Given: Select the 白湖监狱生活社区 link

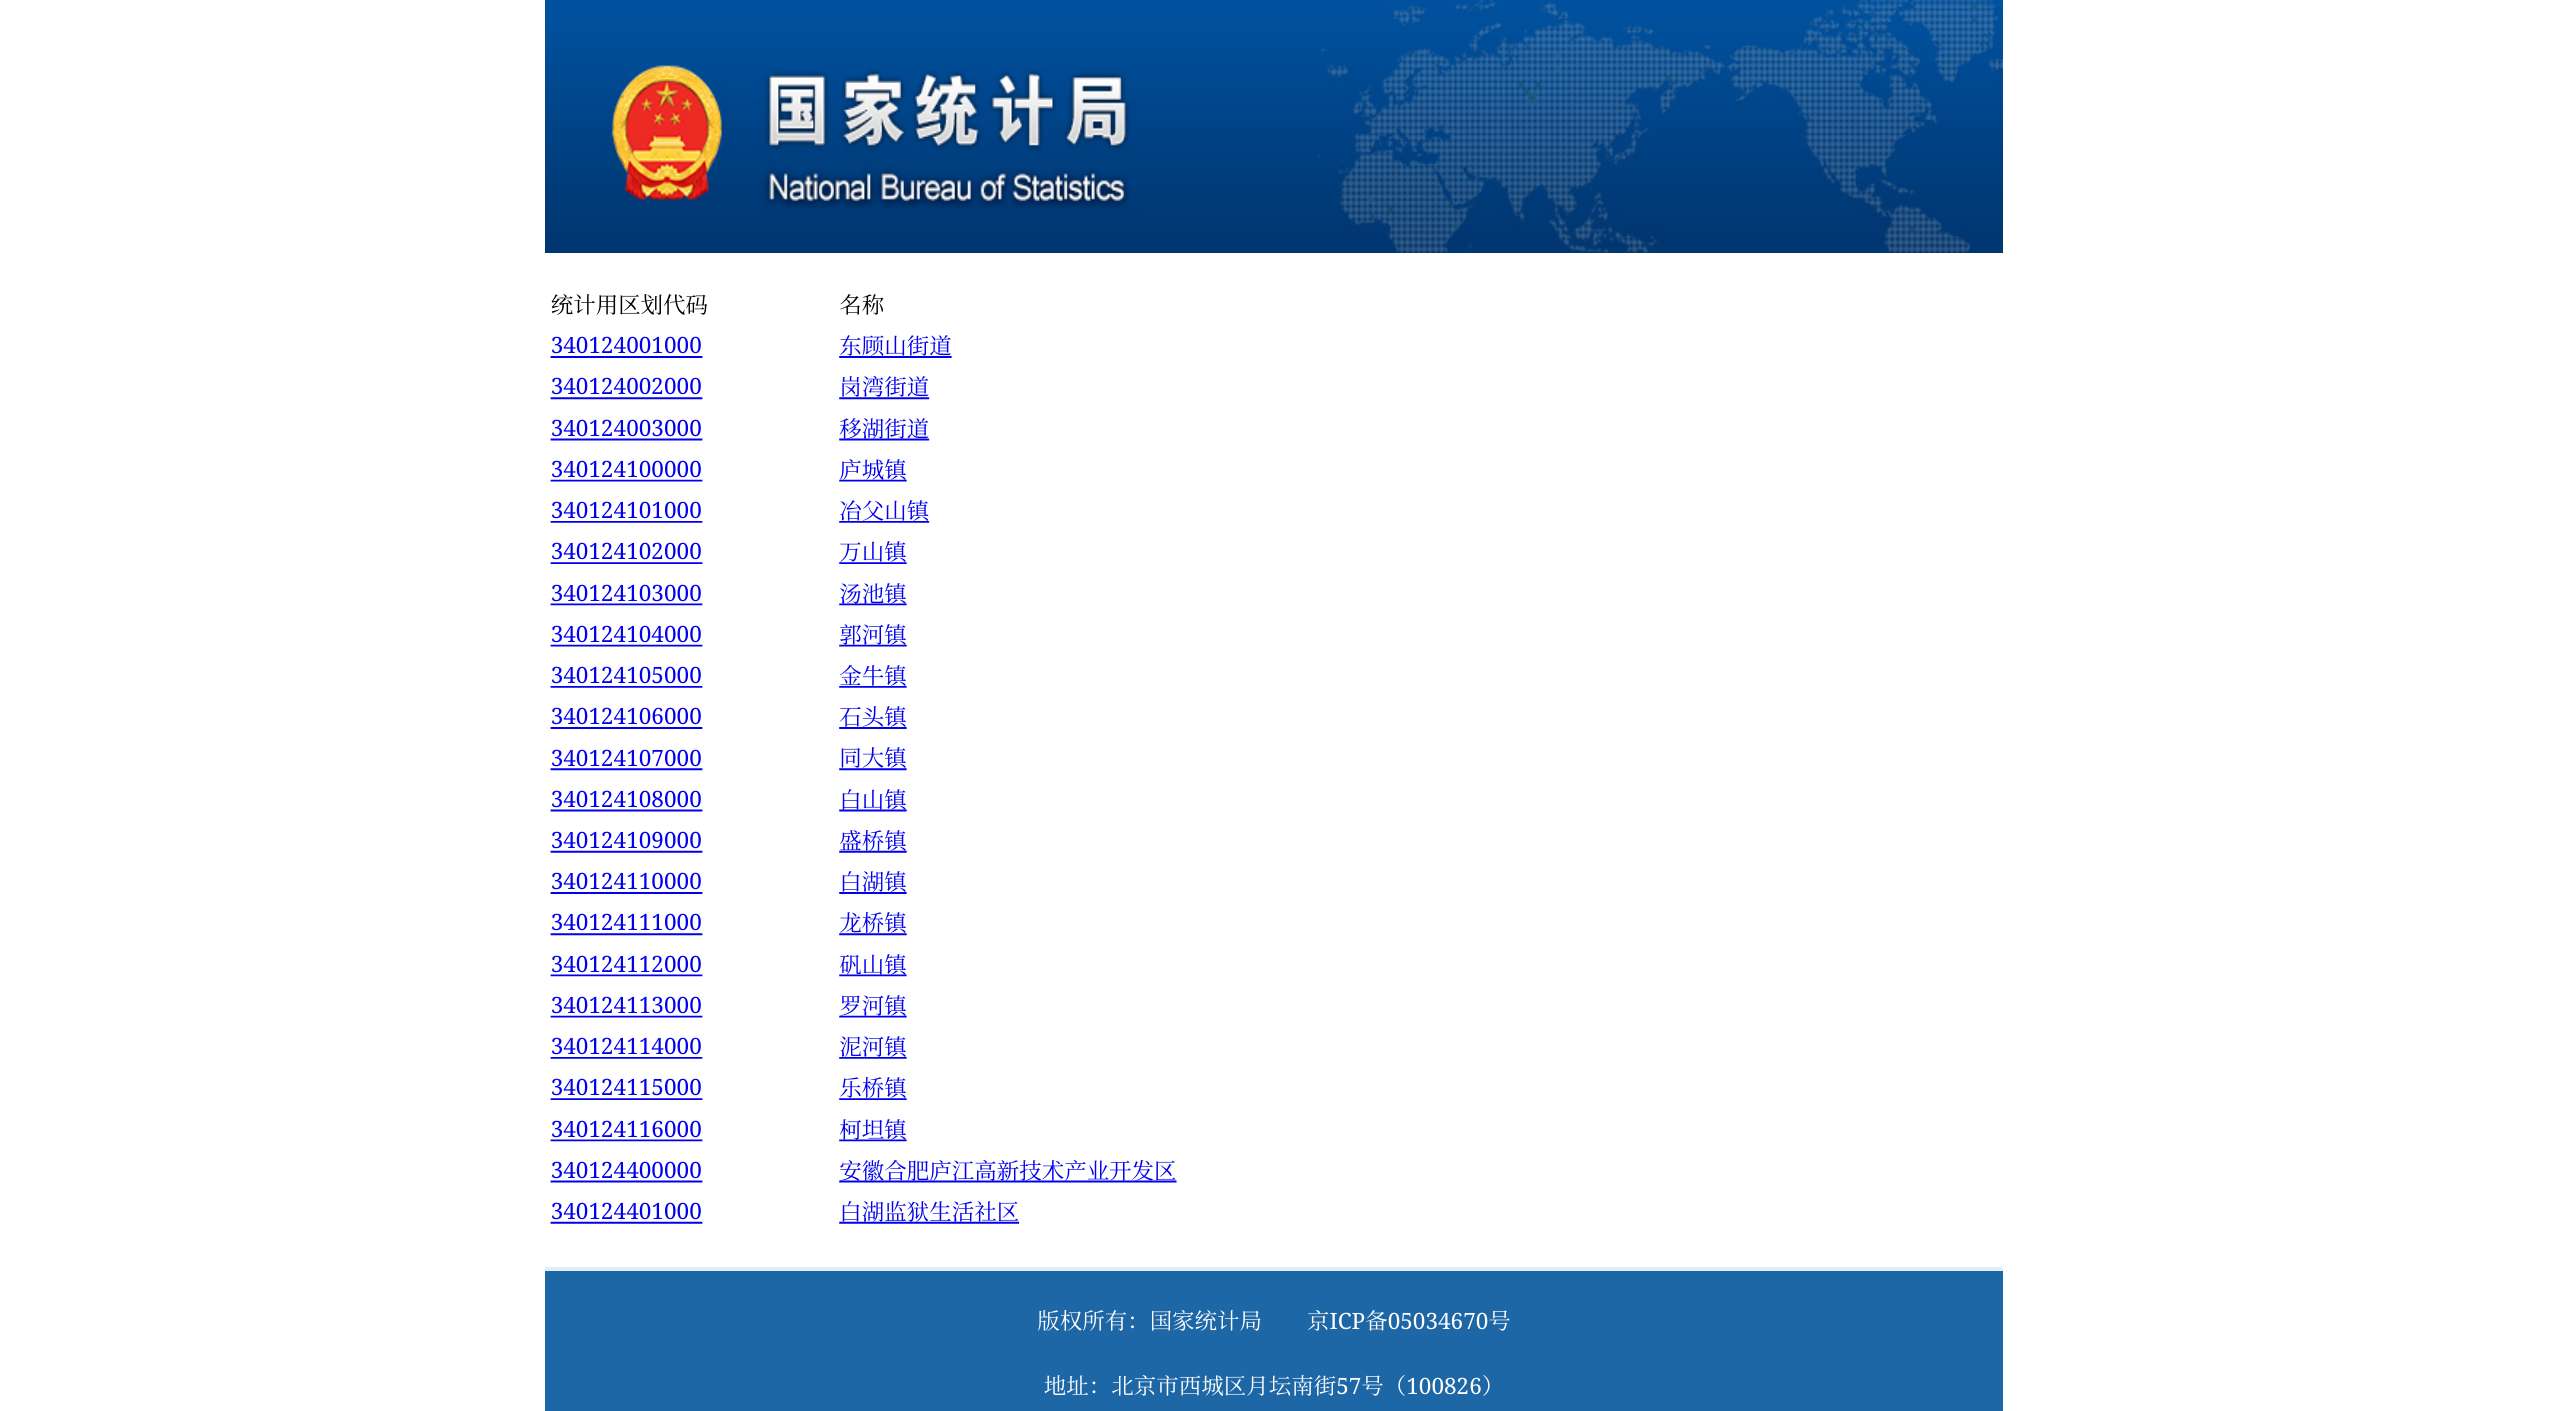Looking at the screenshot, I should point(928,1212).
